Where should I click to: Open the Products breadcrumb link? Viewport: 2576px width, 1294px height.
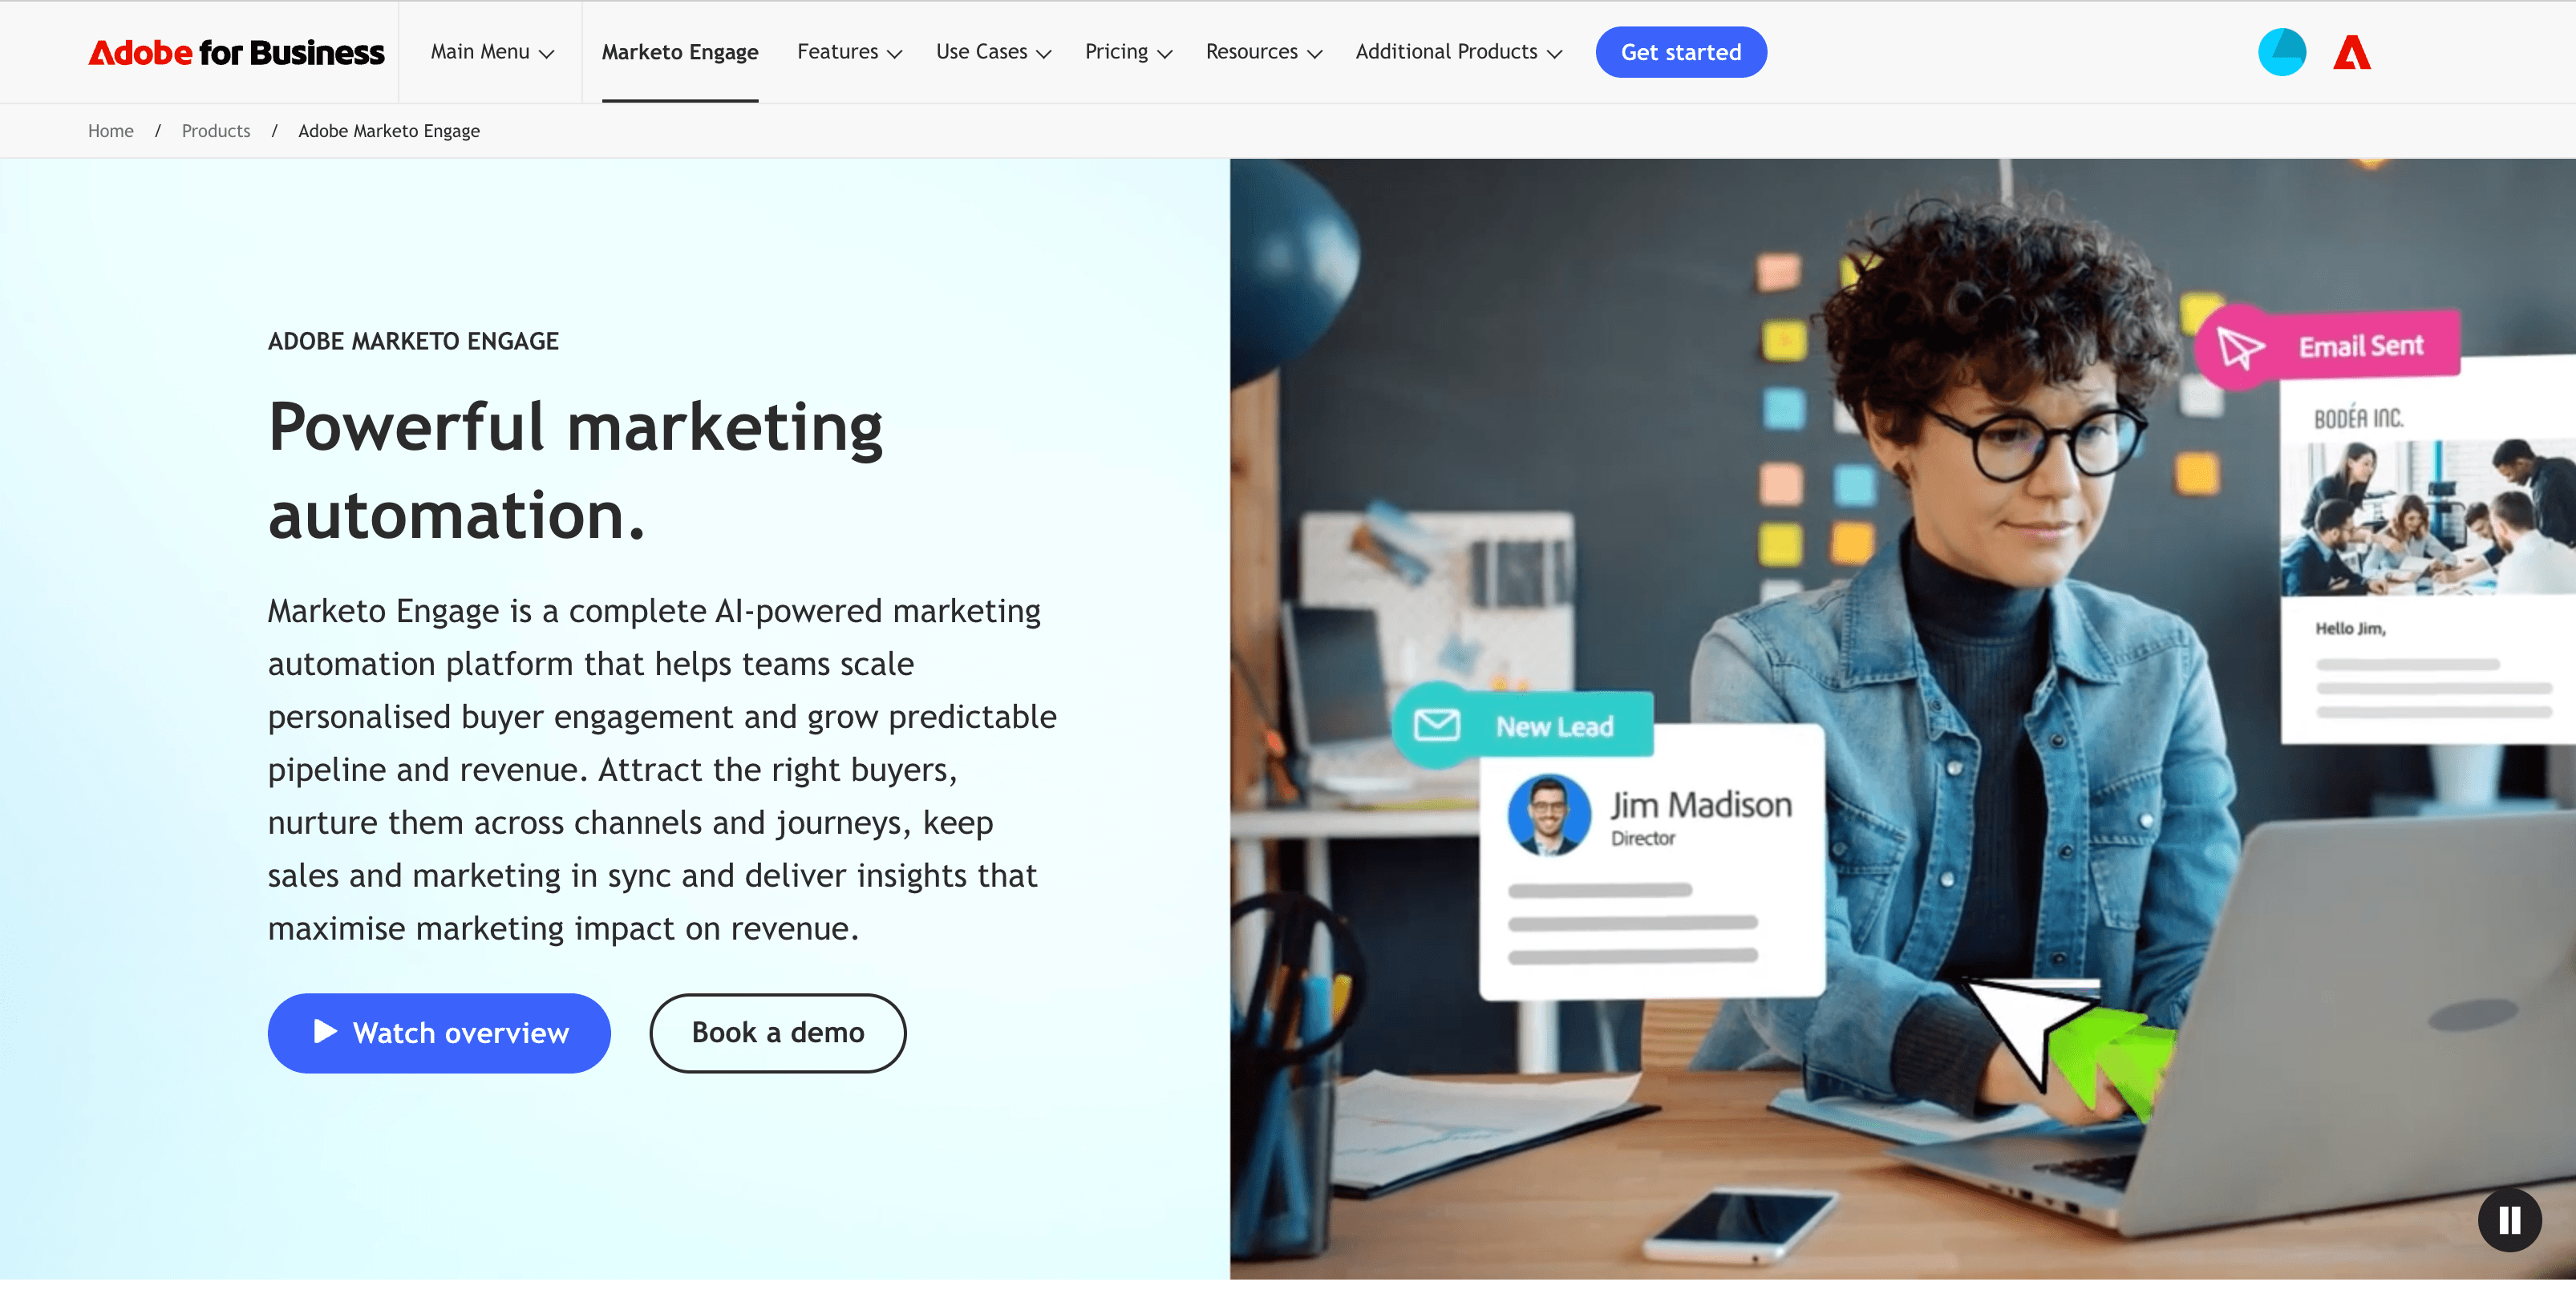tap(215, 131)
